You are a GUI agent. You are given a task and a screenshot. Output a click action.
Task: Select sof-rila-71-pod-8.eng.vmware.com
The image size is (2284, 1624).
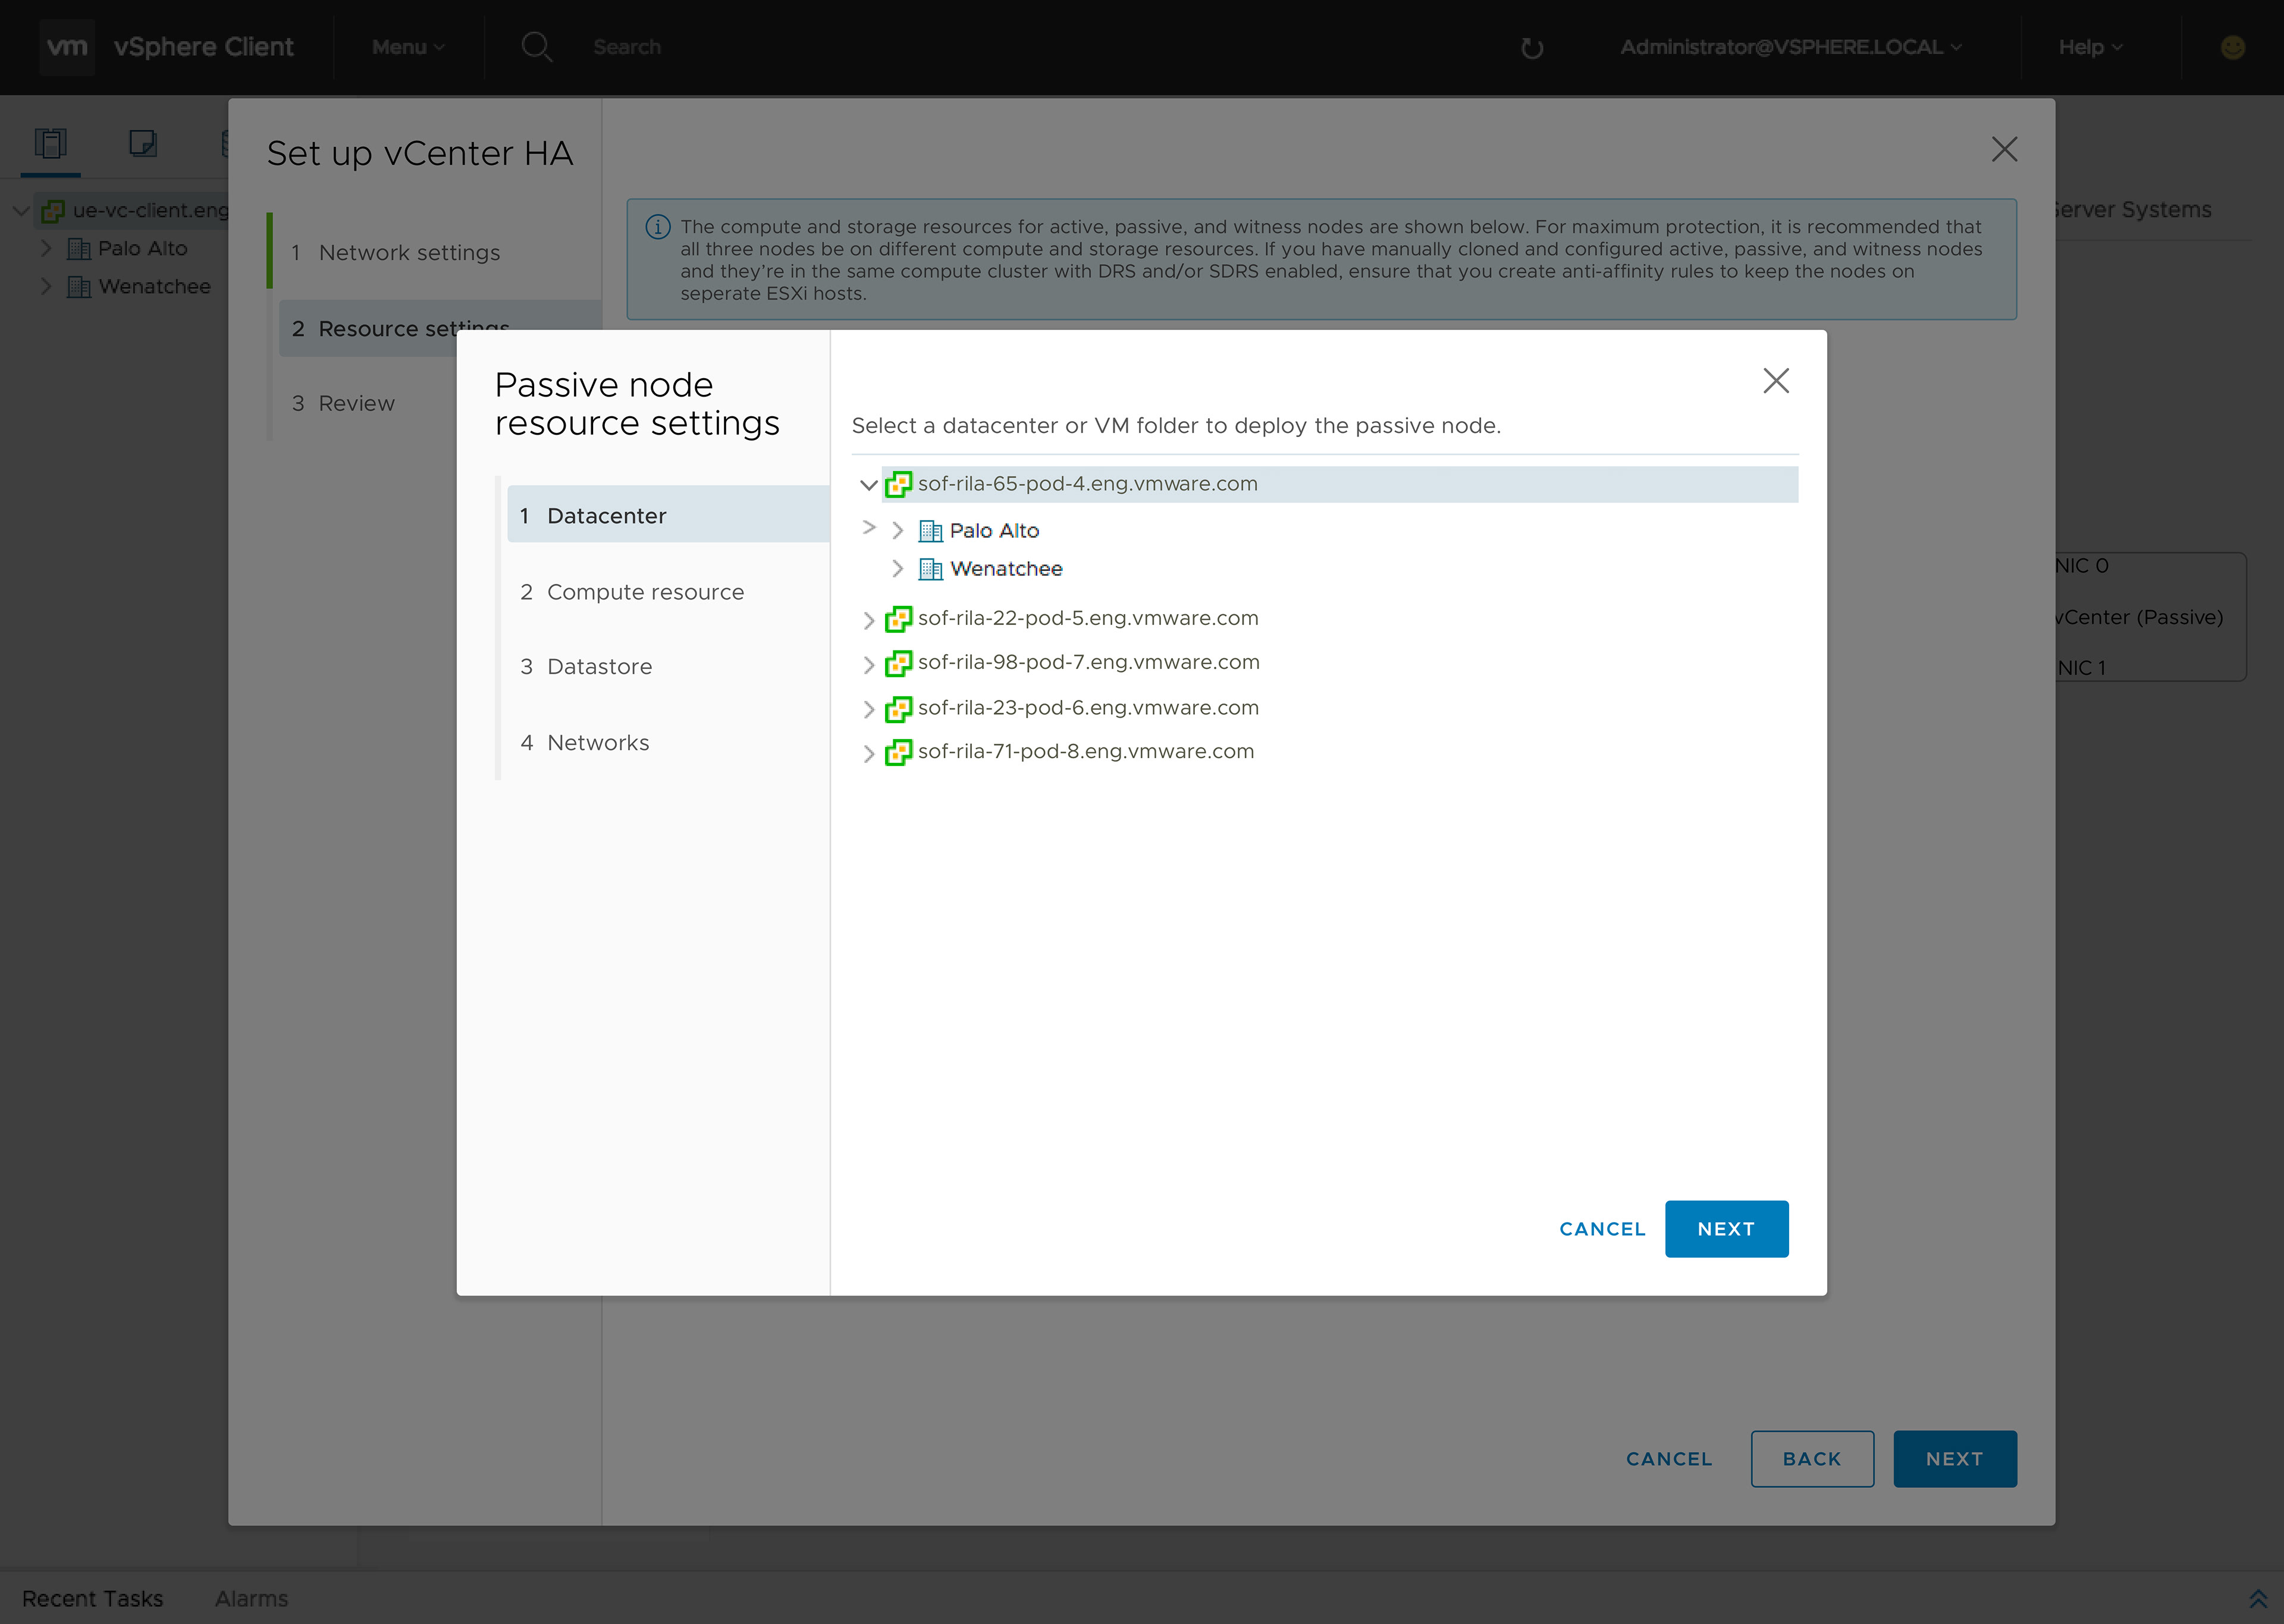coord(1086,752)
